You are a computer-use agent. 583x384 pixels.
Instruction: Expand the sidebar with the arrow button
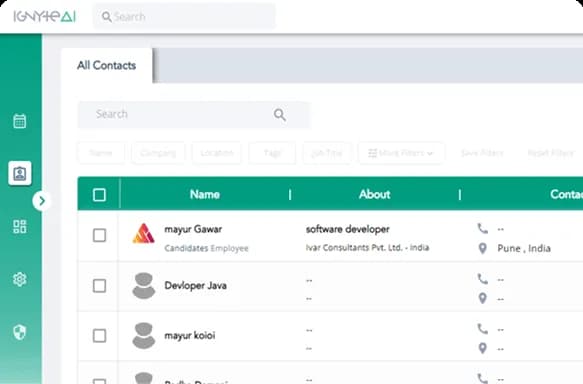[42, 201]
